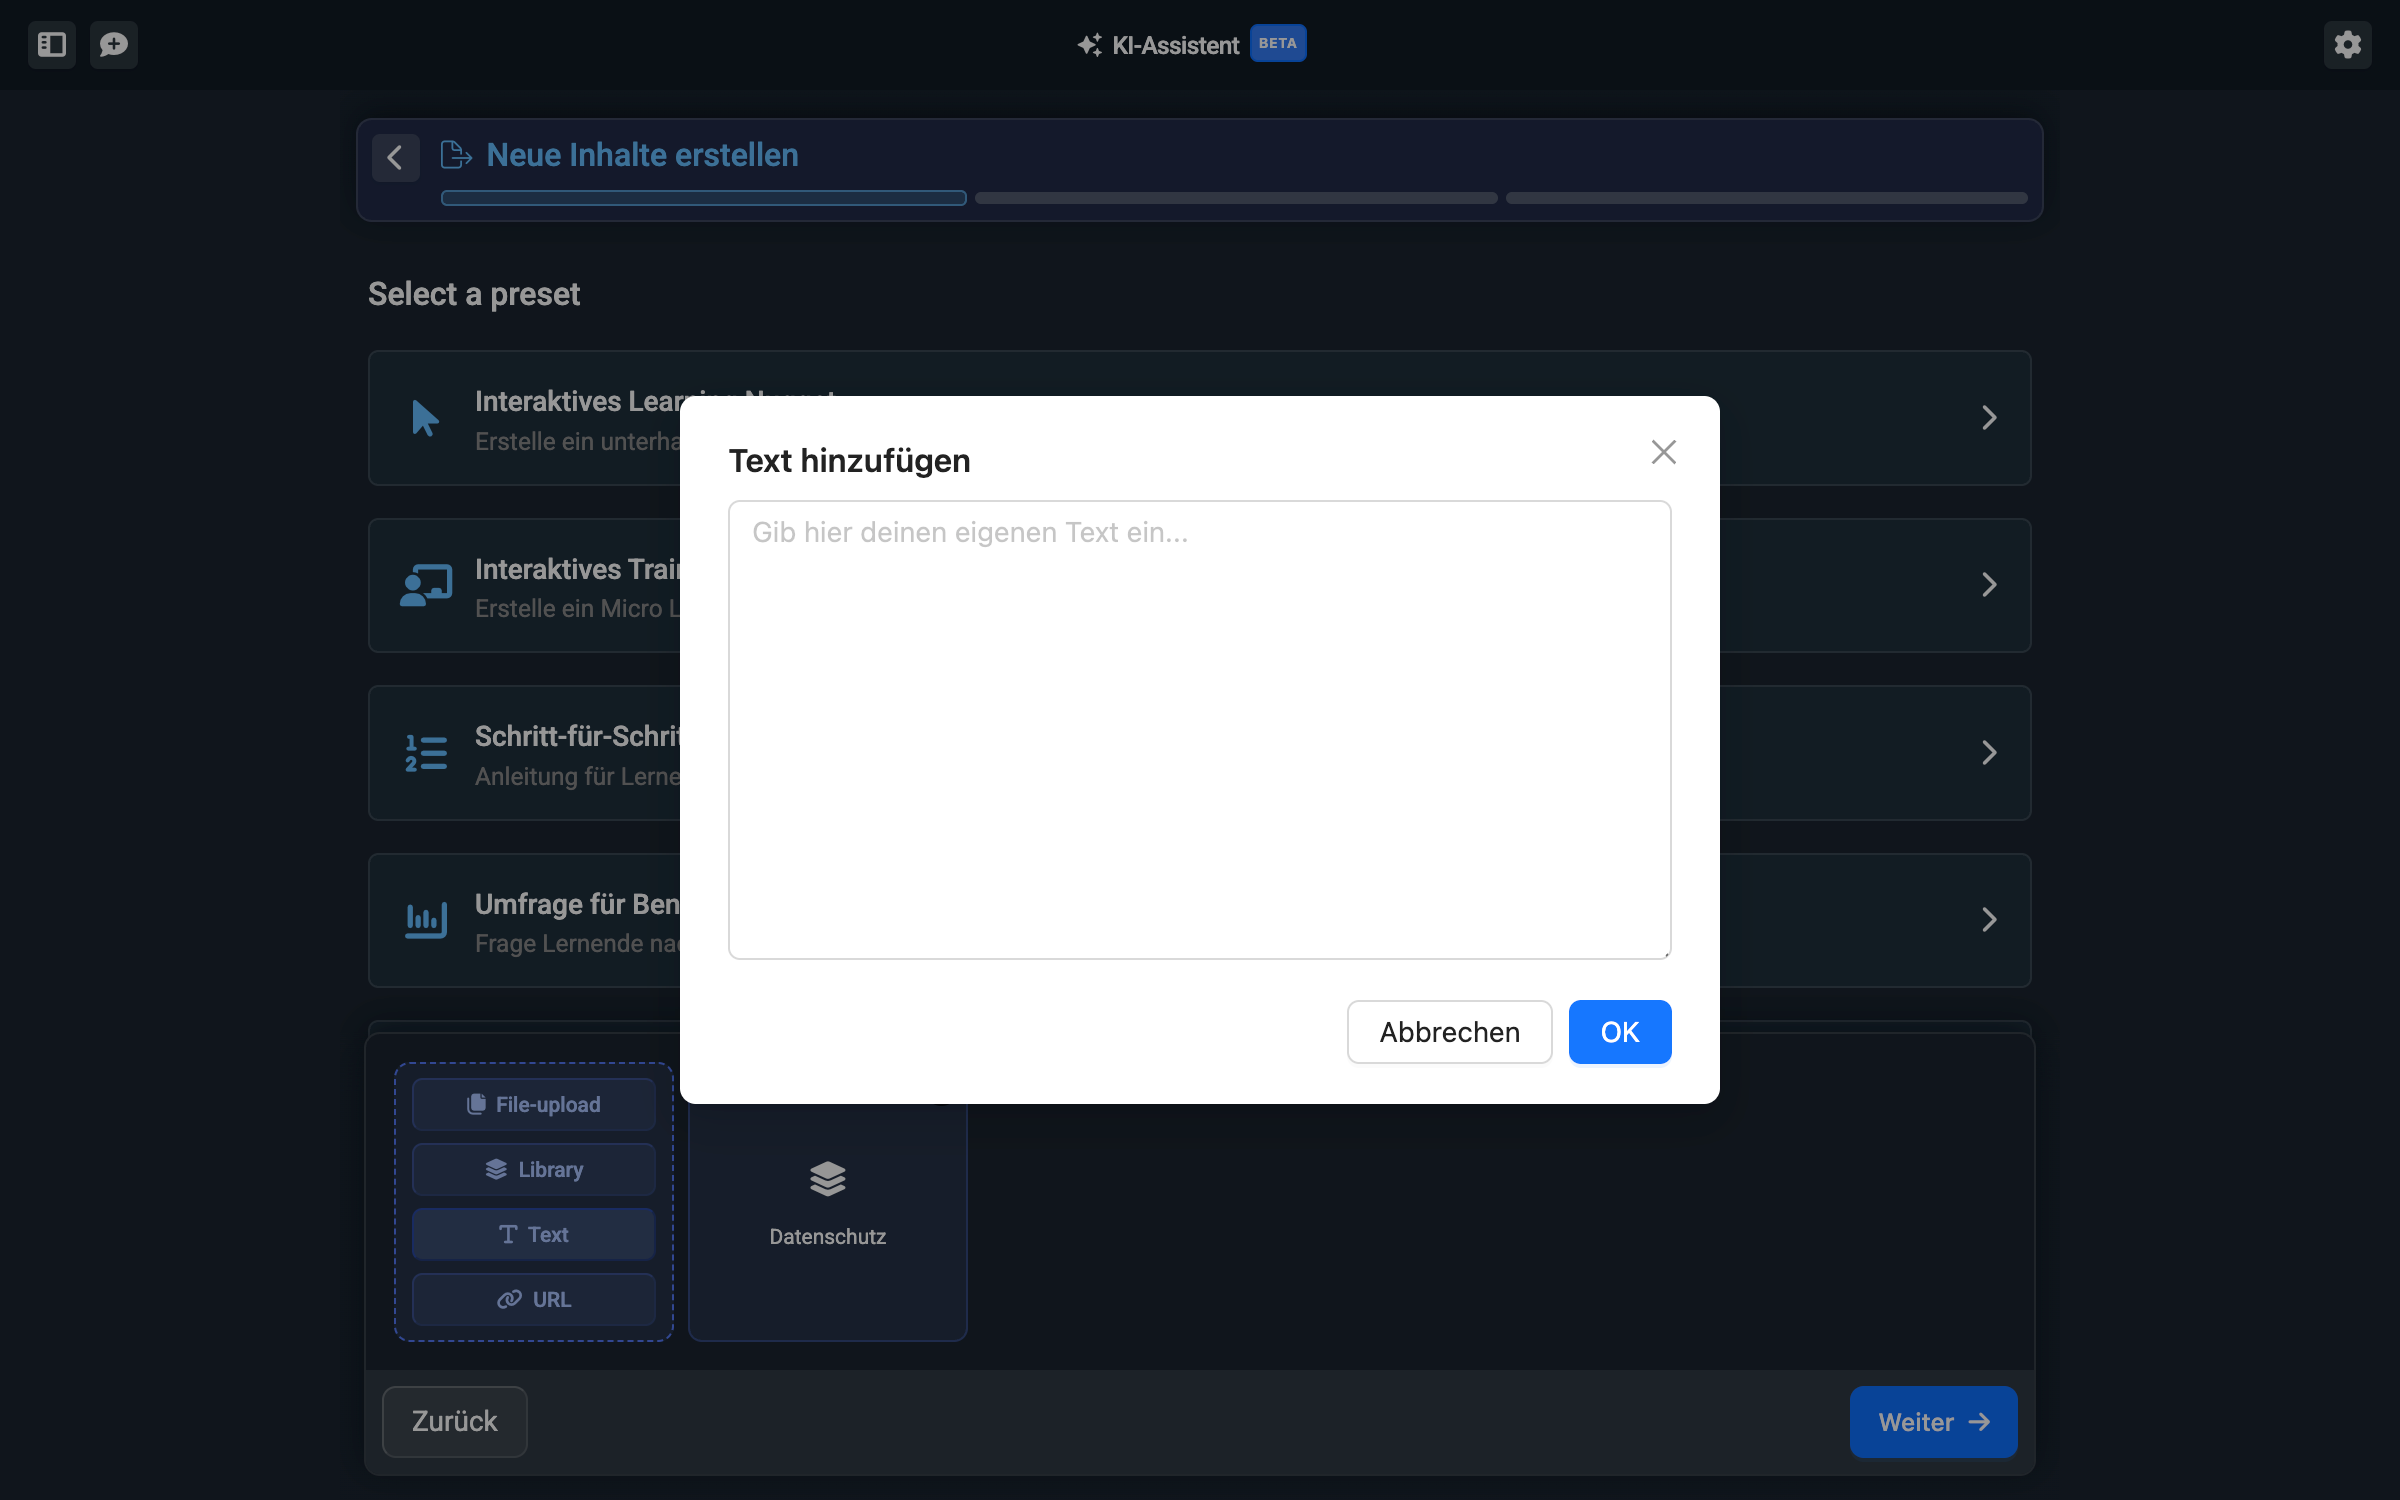Close the Text hinzufügen dialog
Viewport: 2400px width, 1500px height.
click(1663, 452)
